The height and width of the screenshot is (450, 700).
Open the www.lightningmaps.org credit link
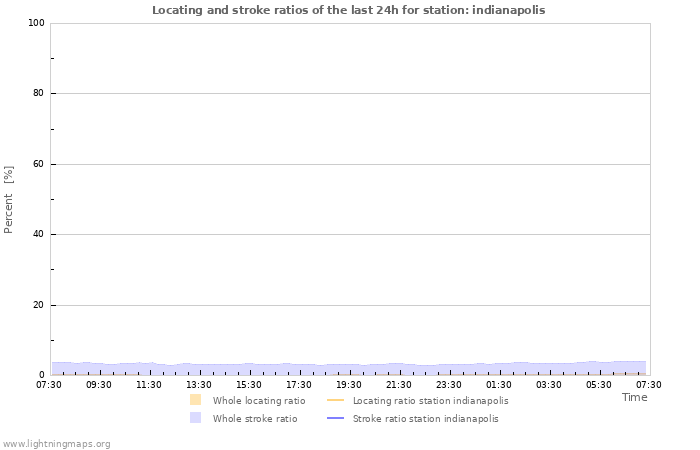click(x=56, y=444)
